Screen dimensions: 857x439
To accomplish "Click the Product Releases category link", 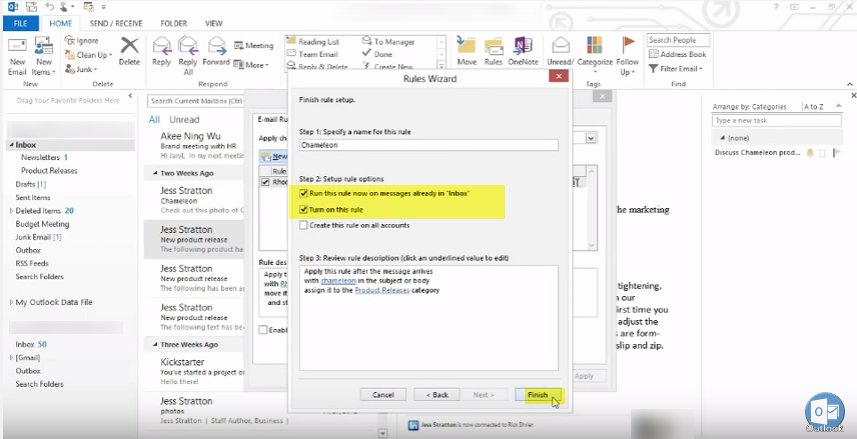I will click(x=382, y=290).
